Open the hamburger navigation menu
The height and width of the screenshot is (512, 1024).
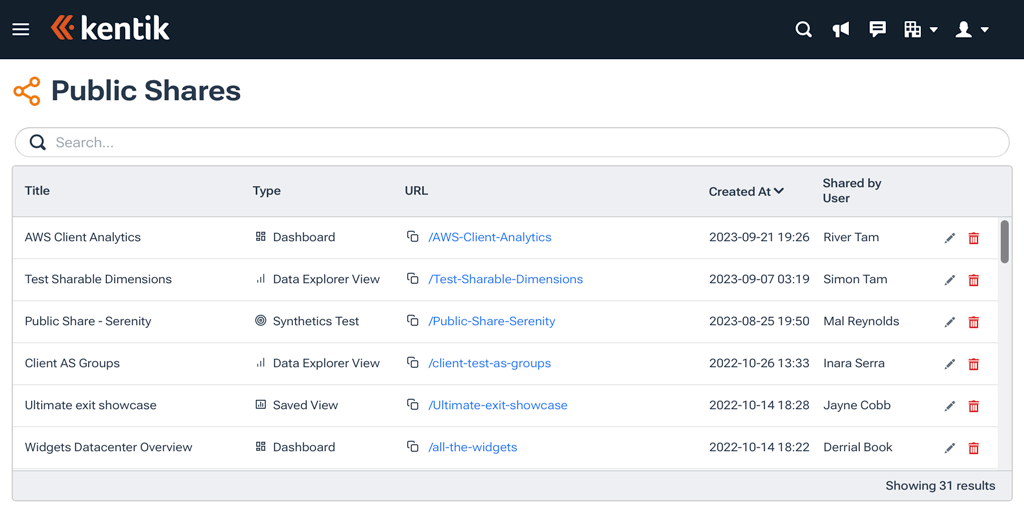coord(21,29)
